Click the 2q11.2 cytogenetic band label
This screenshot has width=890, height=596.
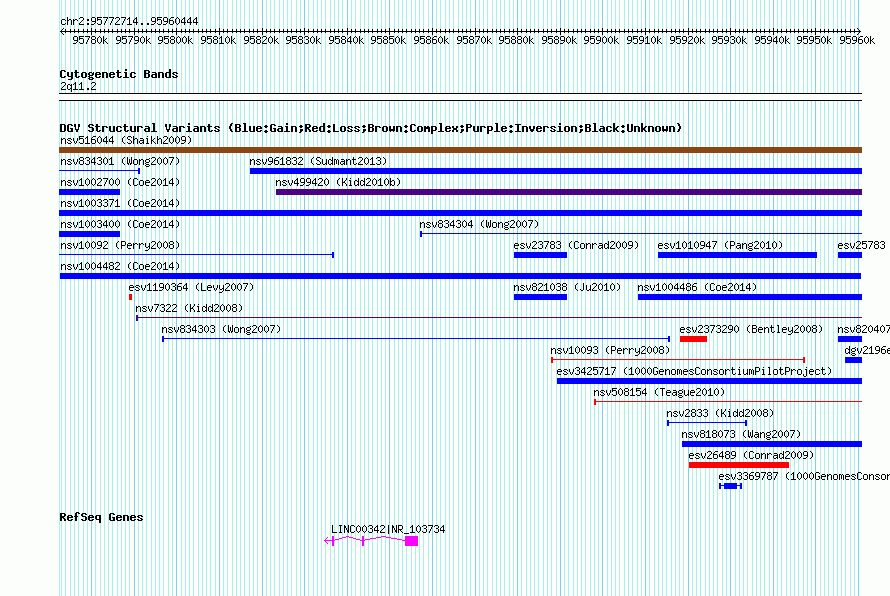[78, 86]
